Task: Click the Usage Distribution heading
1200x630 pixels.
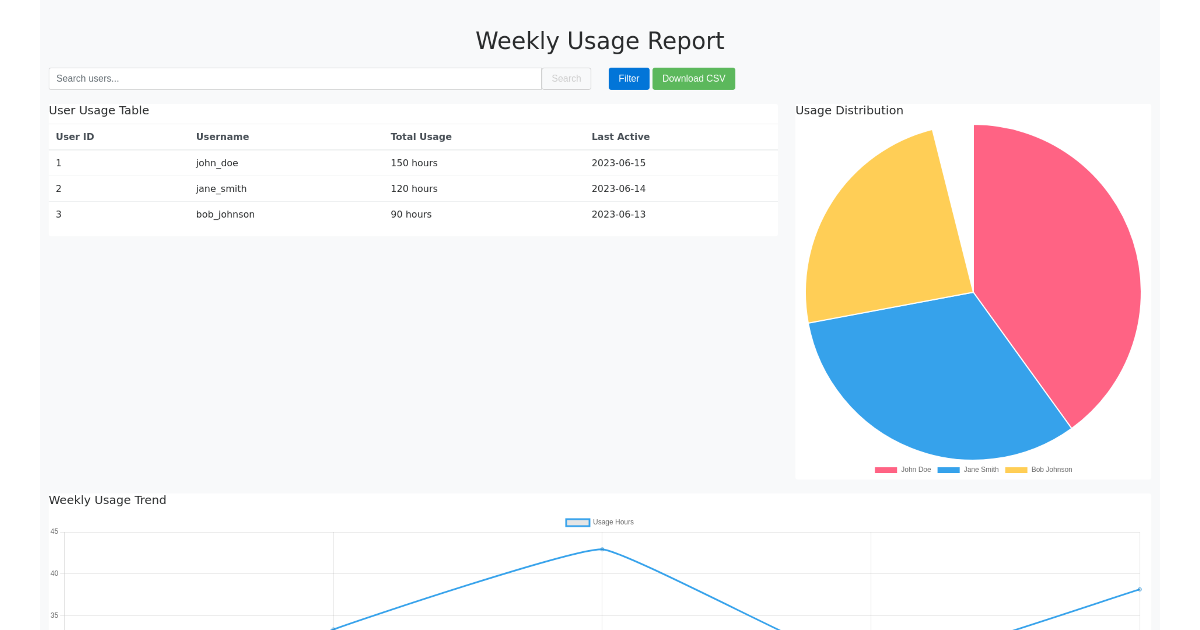Action: 849,111
